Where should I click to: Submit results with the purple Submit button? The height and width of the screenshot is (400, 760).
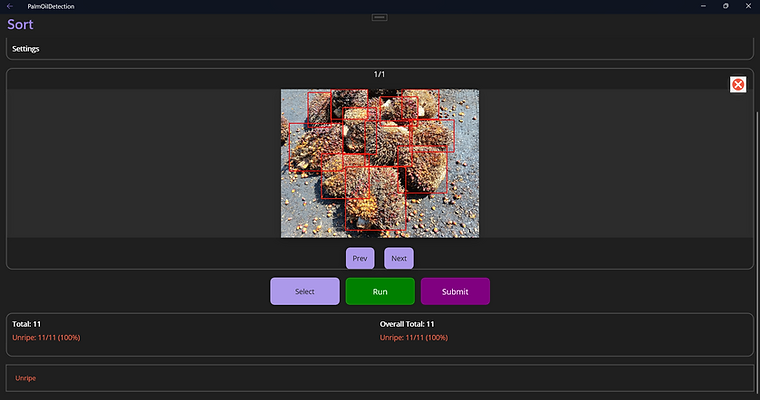click(455, 291)
